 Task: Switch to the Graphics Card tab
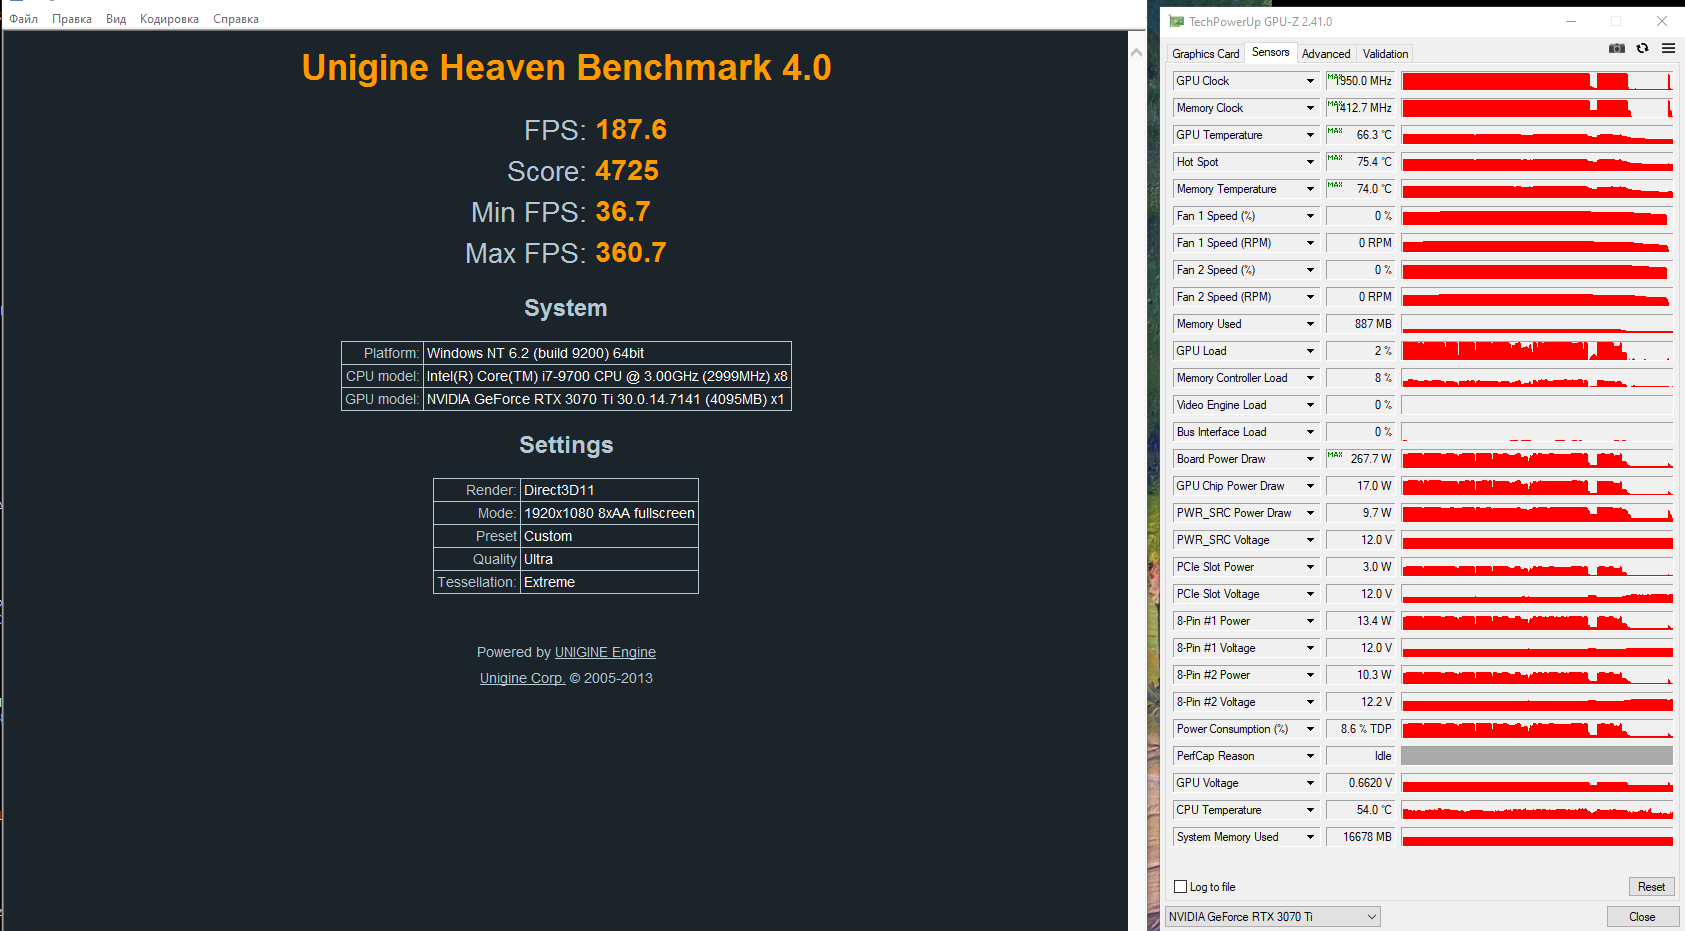pyautogui.click(x=1206, y=54)
